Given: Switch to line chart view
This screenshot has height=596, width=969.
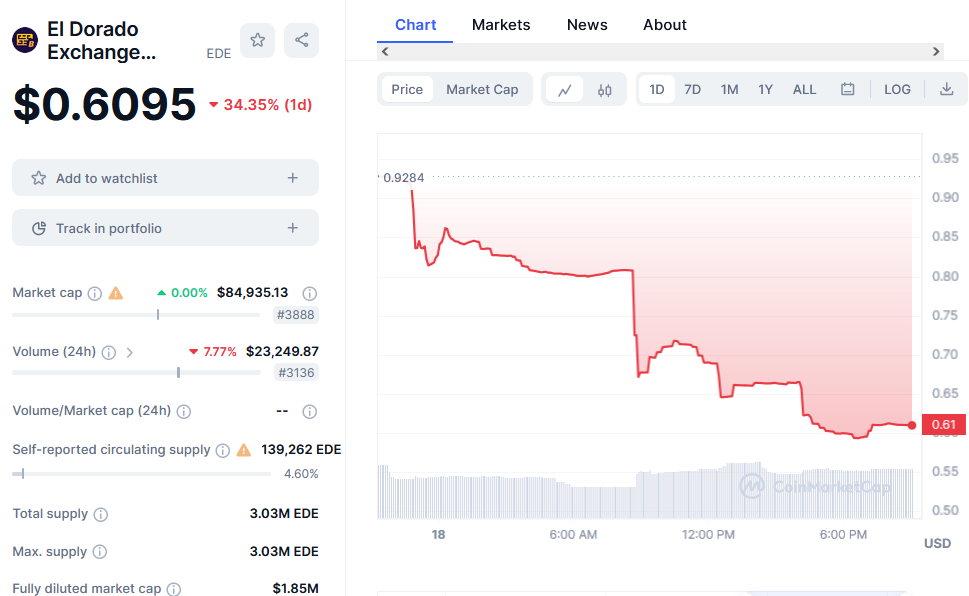Looking at the screenshot, I should [x=564, y=90].
